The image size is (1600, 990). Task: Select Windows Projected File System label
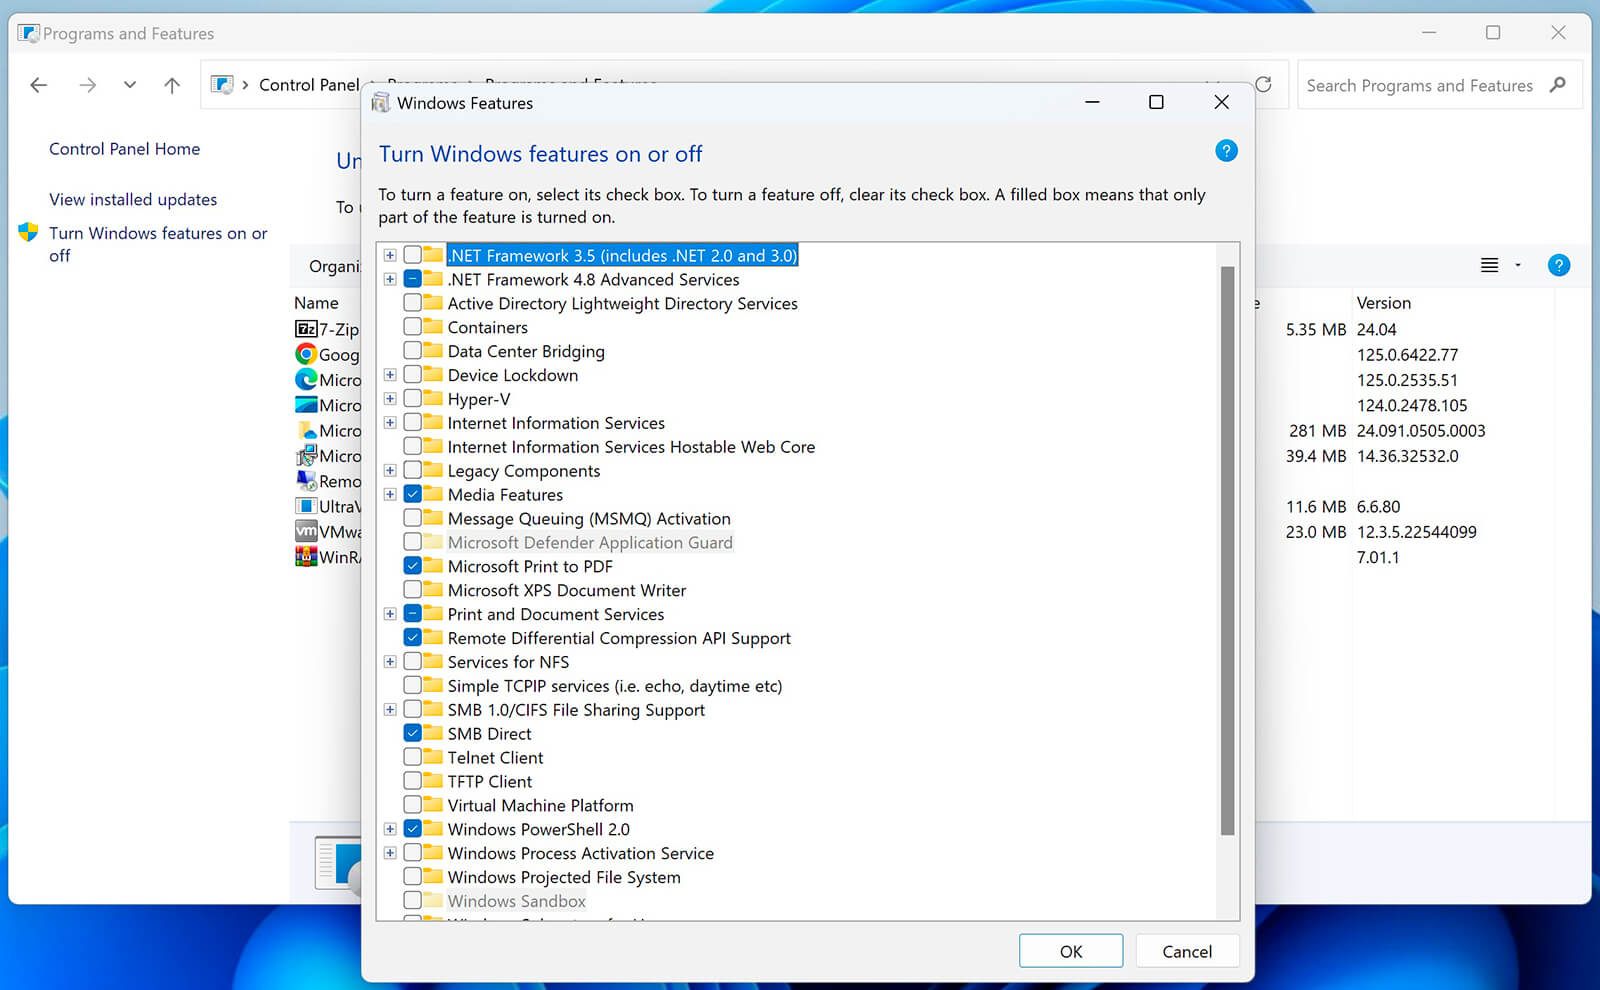click(x=564, y=877)
